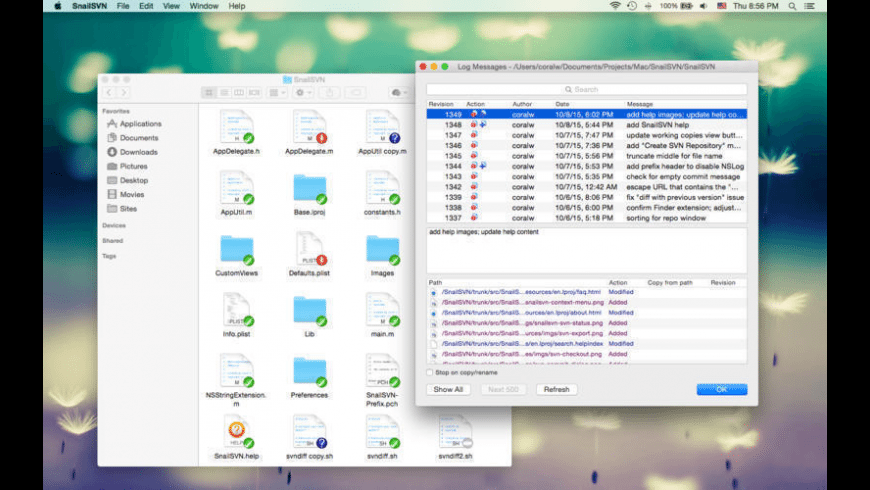Click the Defaults.plist file icon

308,249
